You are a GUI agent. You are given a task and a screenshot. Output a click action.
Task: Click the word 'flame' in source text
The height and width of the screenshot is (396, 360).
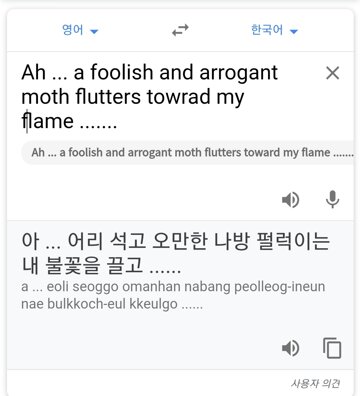coord(48,121)
